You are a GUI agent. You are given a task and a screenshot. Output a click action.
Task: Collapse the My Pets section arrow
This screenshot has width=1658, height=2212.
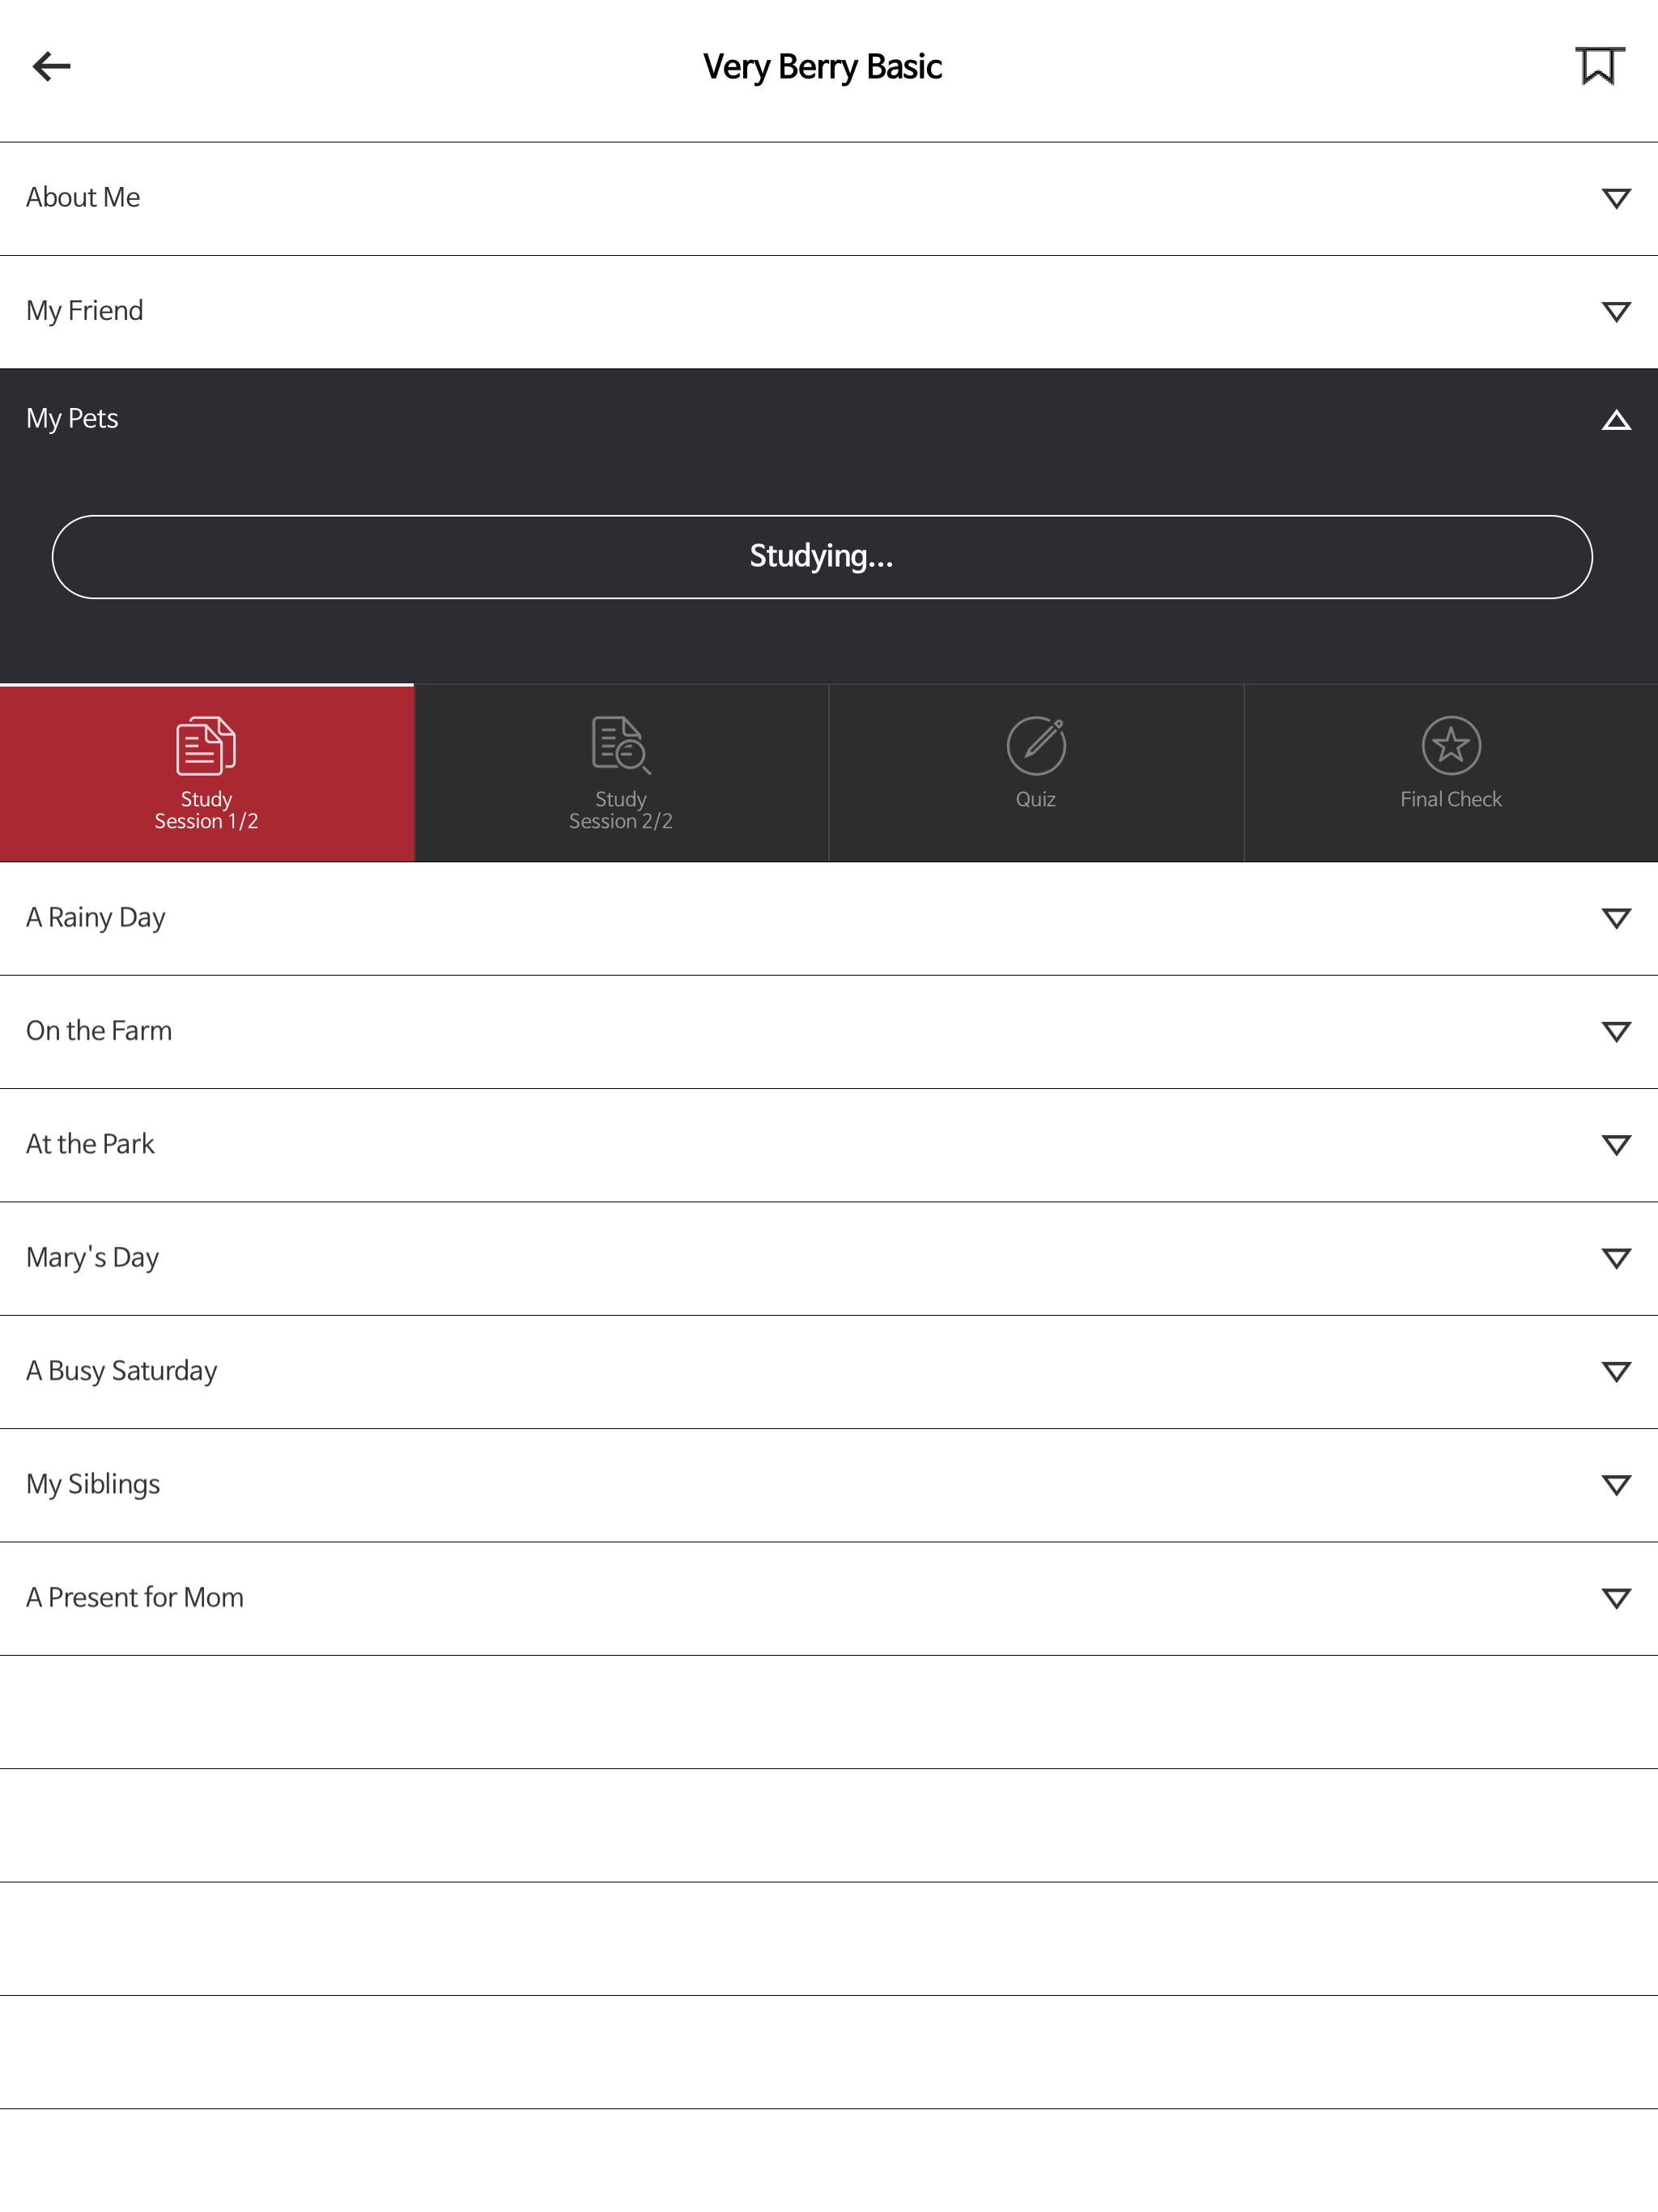(x=1616, y=421)
